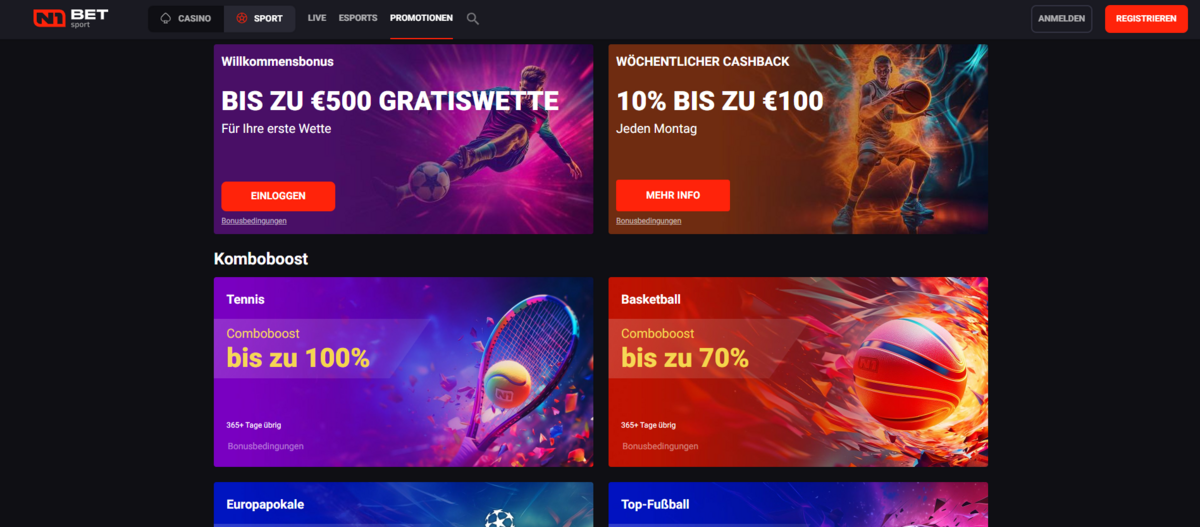This screenshot has height=527, width=1200.
Task: Open the Live menu item
Action: pyautogui.click(x=317, y=18)
